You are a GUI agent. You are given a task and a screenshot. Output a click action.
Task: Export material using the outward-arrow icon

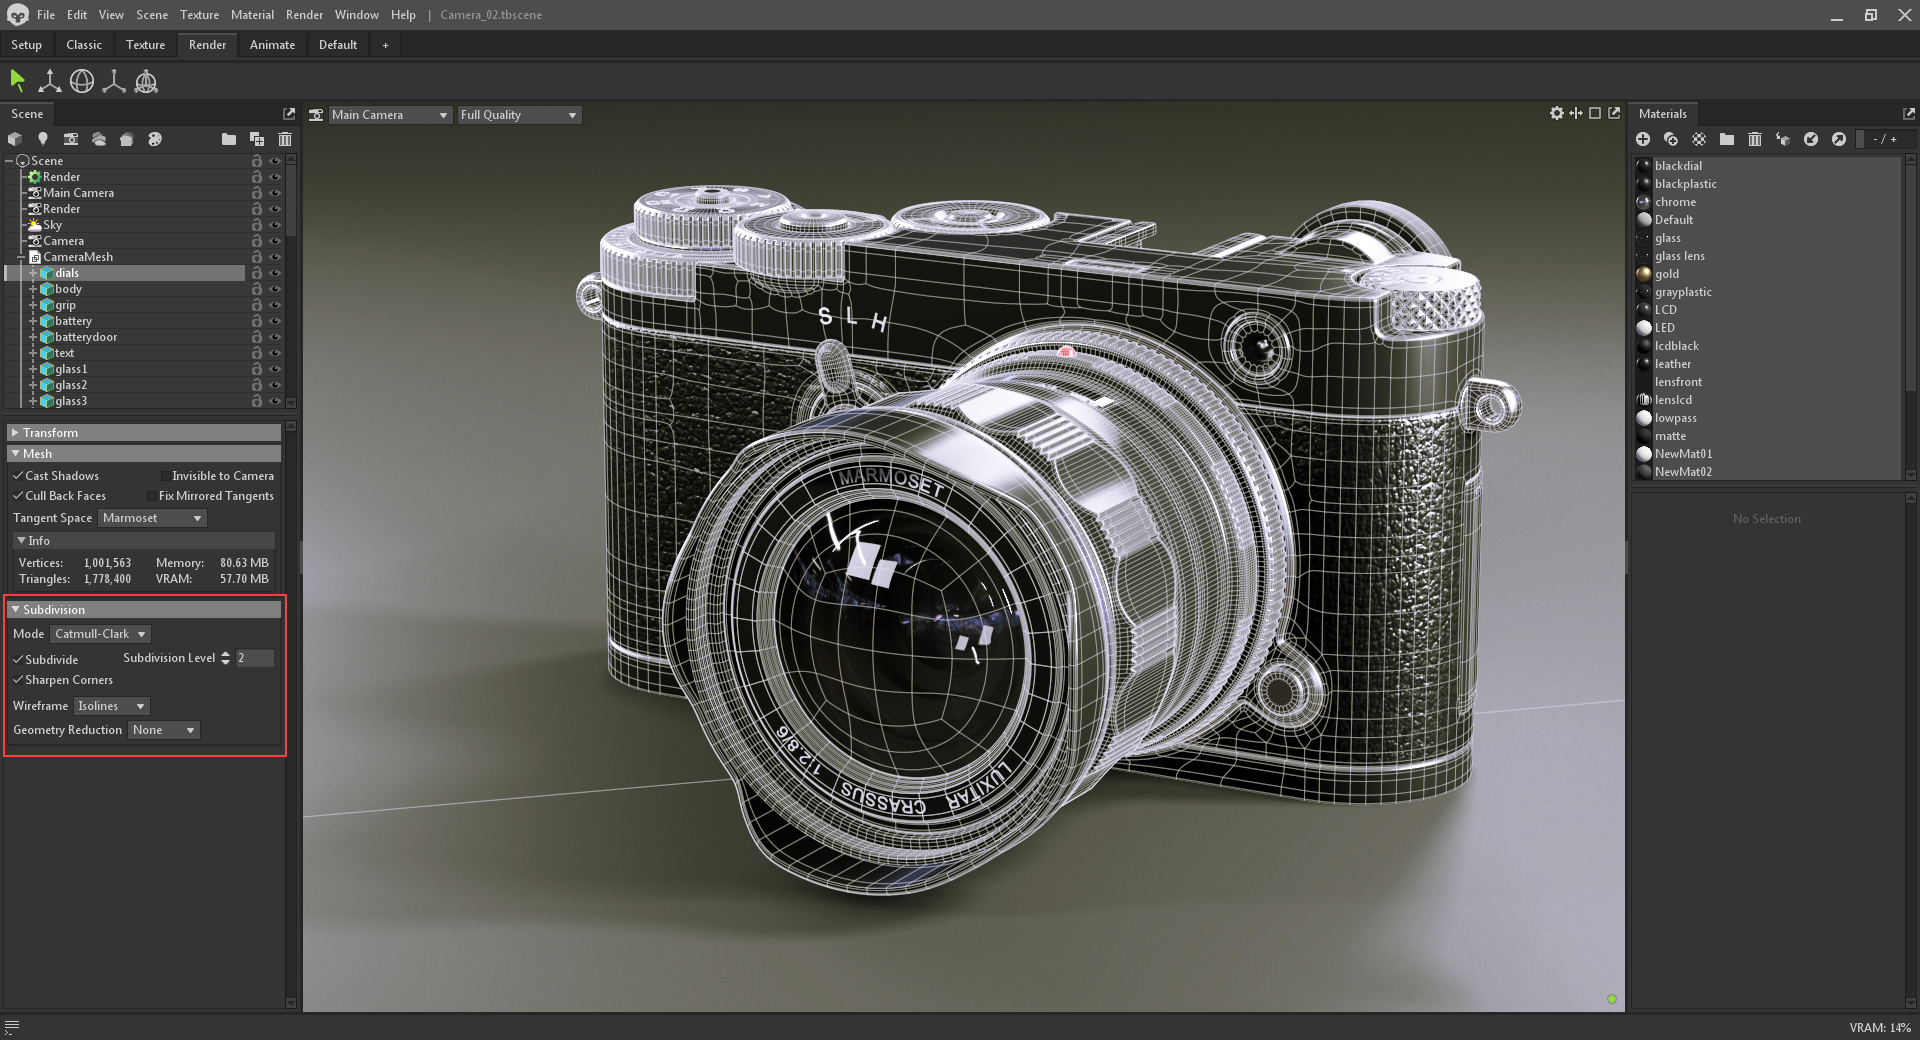click(1839, 139)
